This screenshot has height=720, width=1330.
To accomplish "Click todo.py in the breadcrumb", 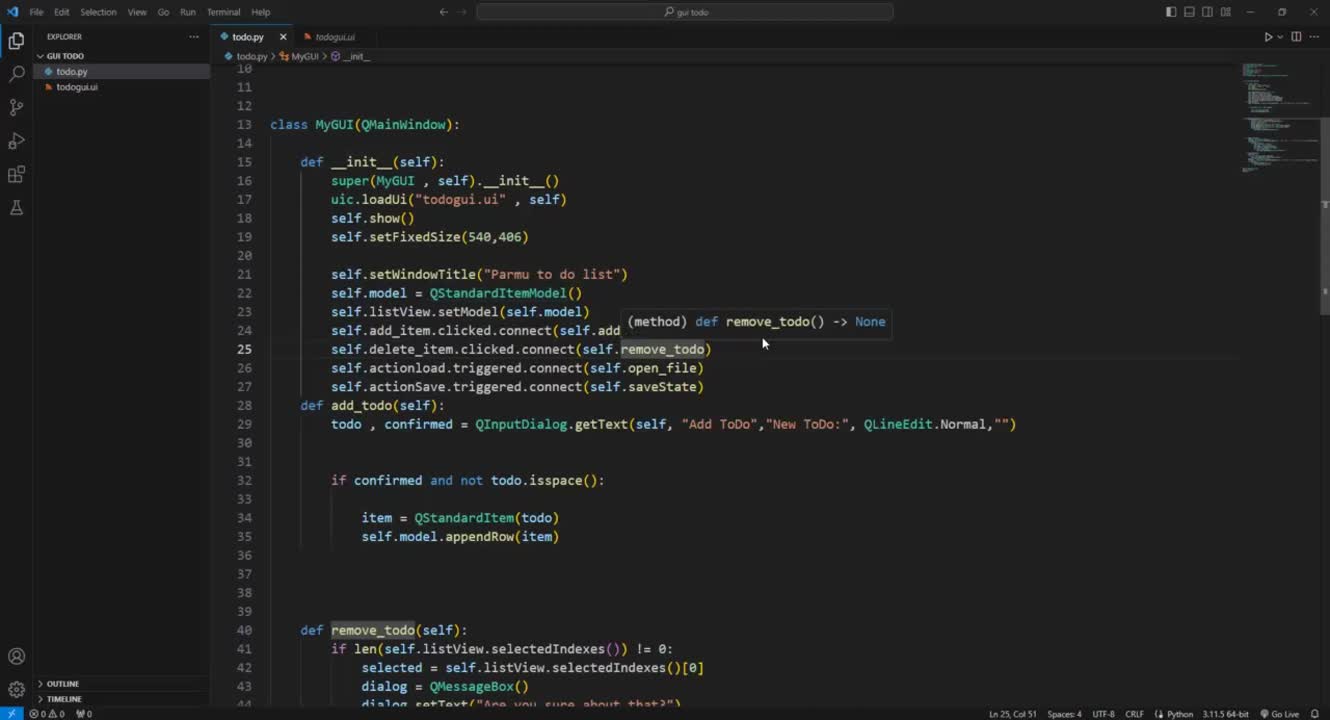I will (251, 57).
